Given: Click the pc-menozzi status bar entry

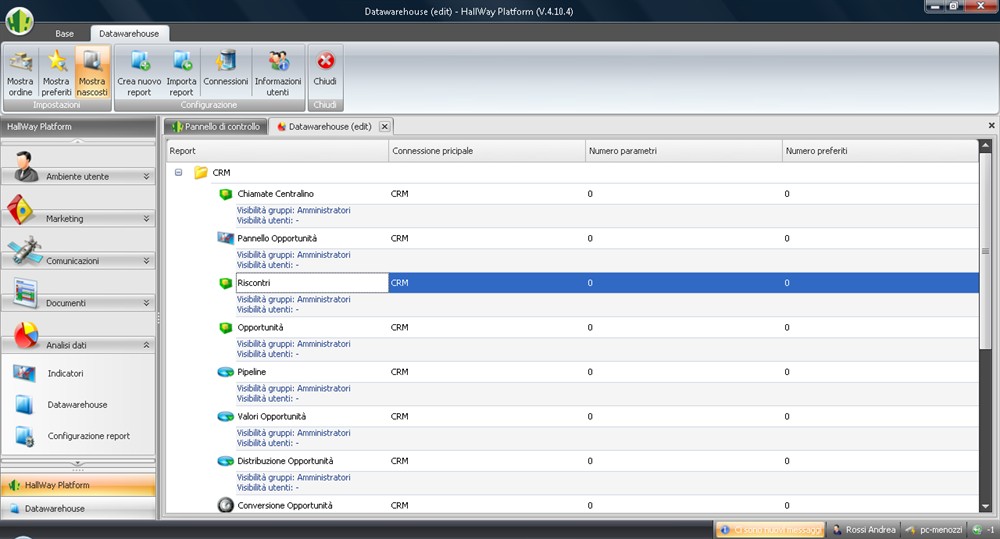Looking at the screenshot, I should pos(934,529).
